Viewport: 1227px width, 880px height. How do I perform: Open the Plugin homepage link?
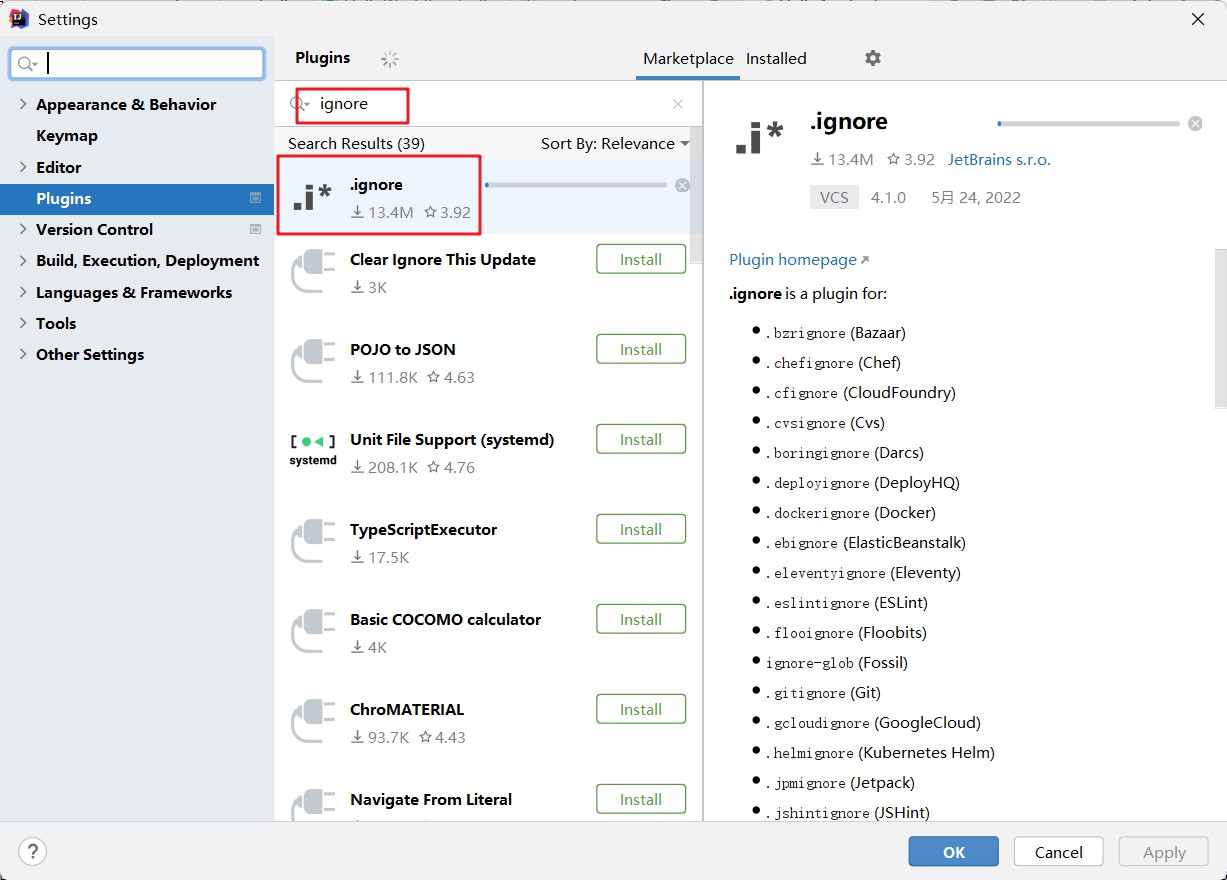pos(799,259)
